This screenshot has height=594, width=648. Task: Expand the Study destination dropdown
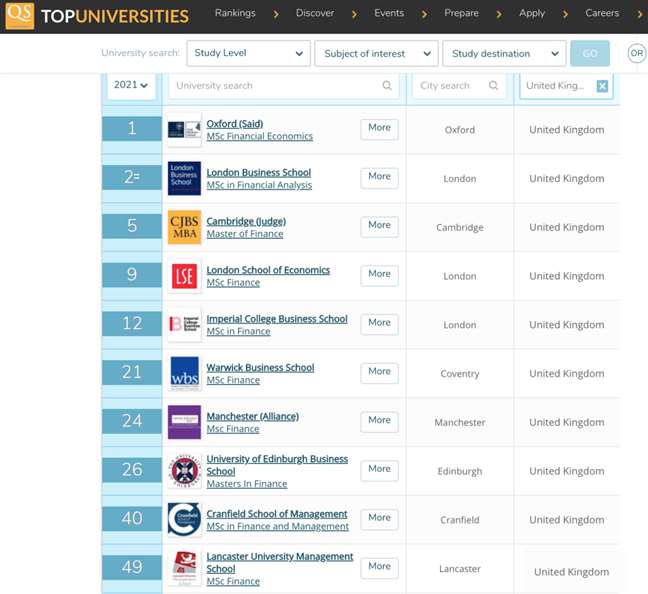pos(504,53)
